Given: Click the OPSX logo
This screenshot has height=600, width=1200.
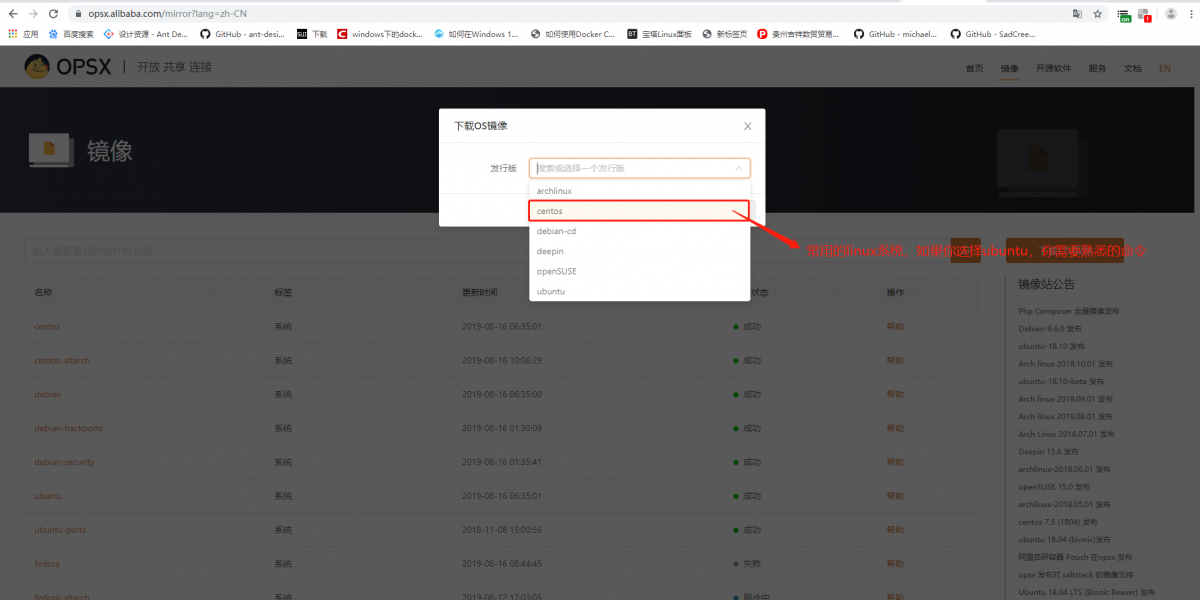Looking at the screenshot, I should (x=67, y=67).
